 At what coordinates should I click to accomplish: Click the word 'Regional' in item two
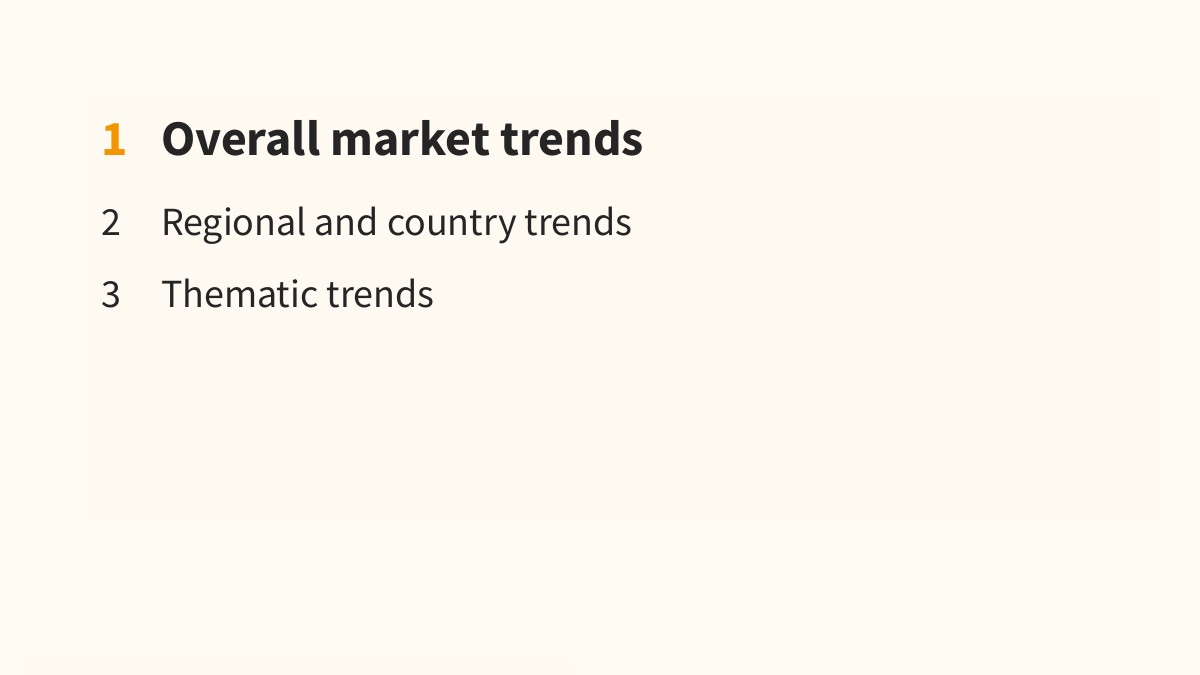click(233, 222)
